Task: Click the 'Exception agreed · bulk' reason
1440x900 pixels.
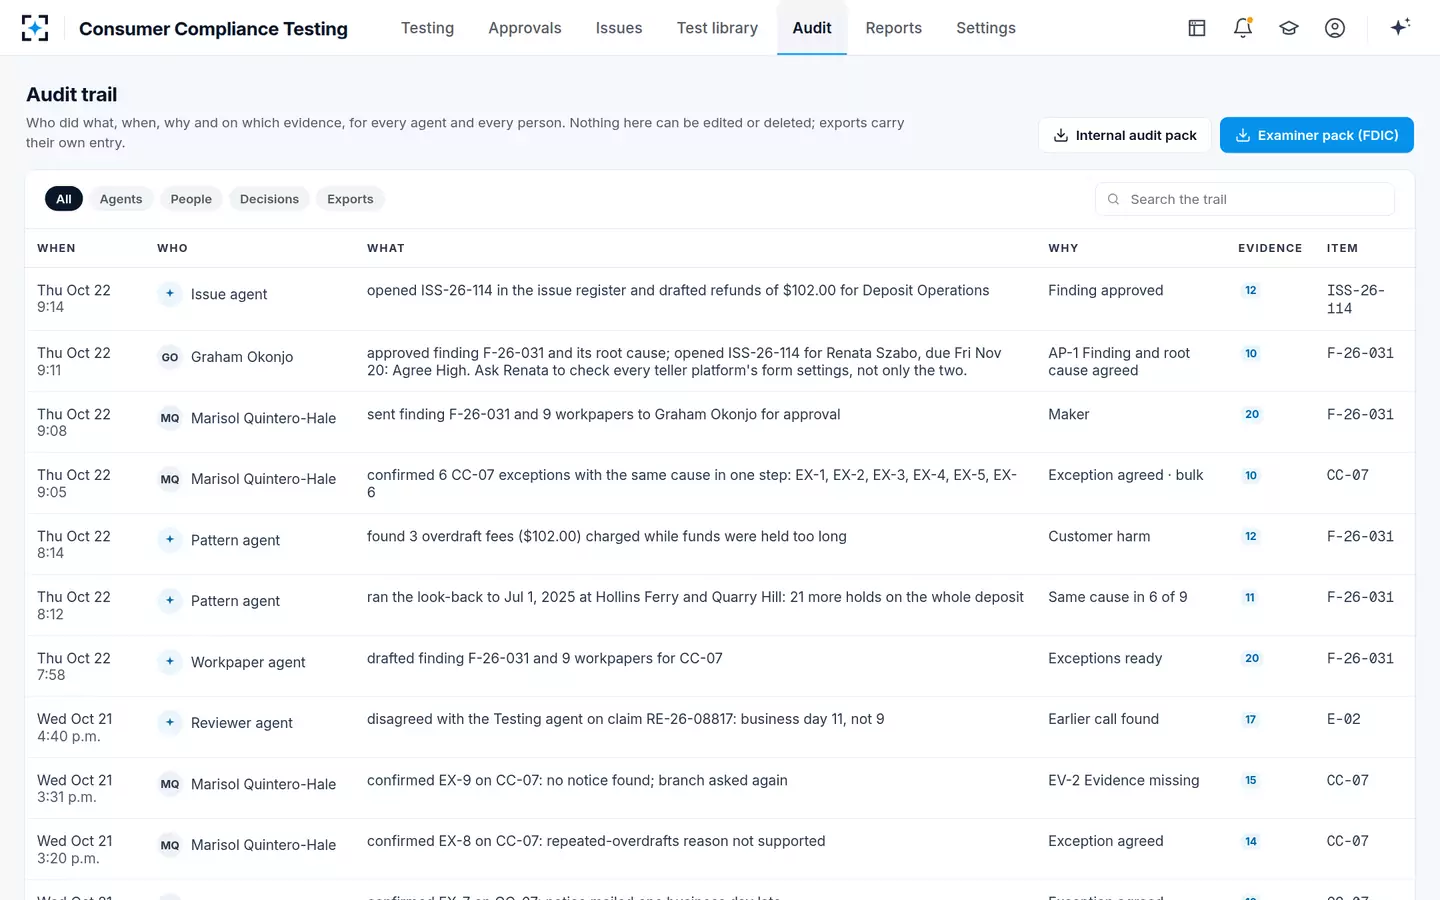Action: point(1126,475)
